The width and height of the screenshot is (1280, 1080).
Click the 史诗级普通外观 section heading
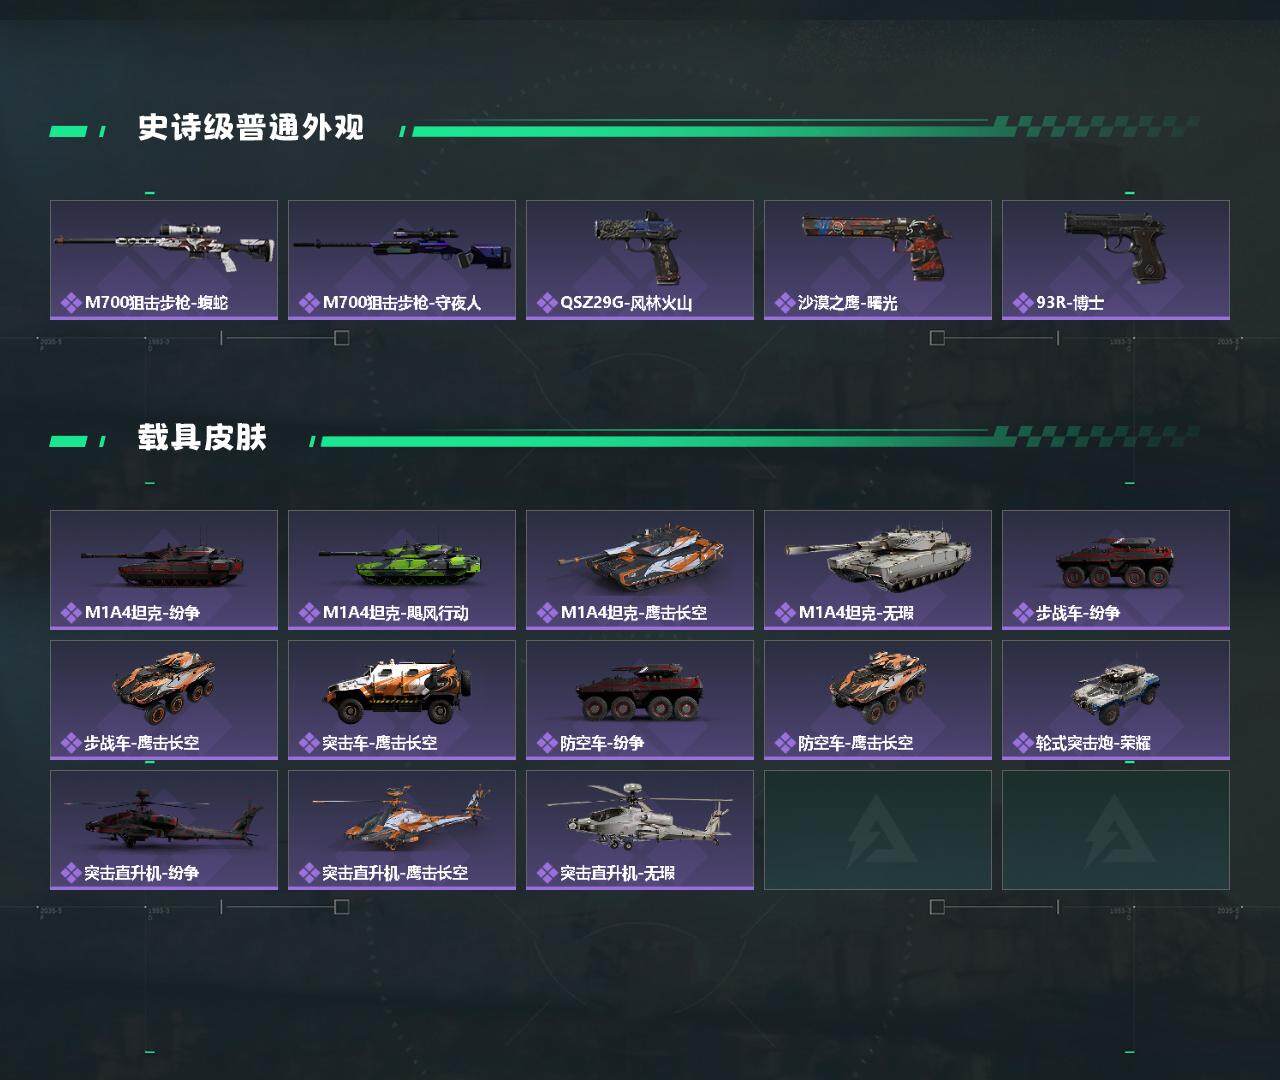click(x=251, y=128)
